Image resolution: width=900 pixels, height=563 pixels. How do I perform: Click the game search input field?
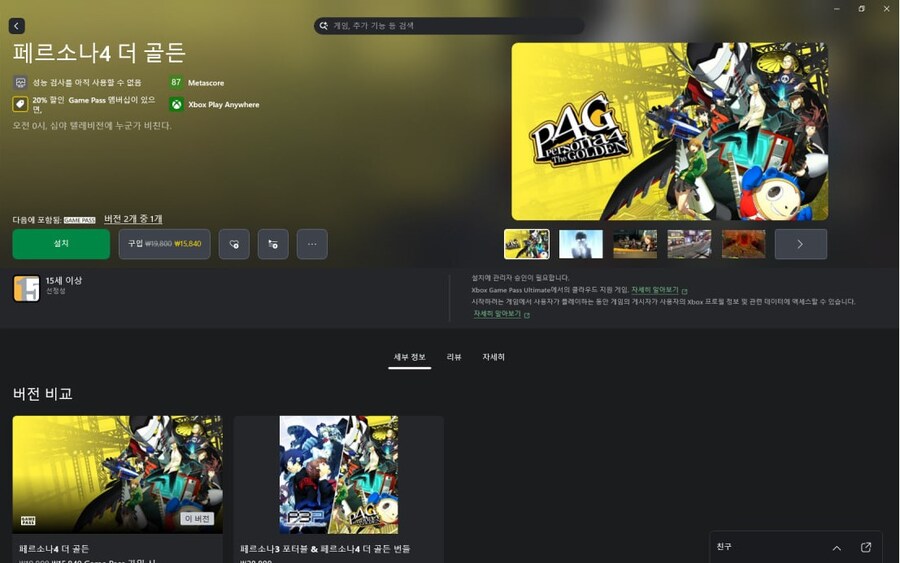450,26
